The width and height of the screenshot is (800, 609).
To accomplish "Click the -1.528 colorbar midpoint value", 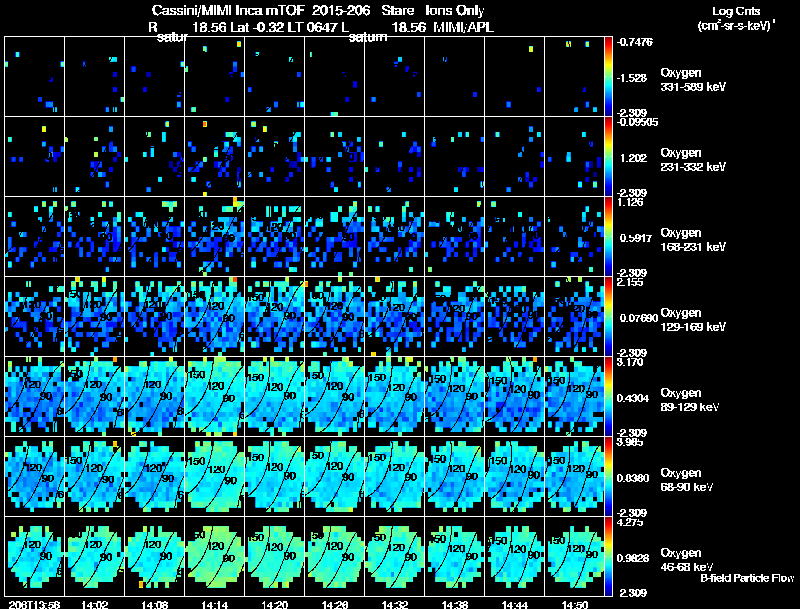I will (x=631, y=78).
